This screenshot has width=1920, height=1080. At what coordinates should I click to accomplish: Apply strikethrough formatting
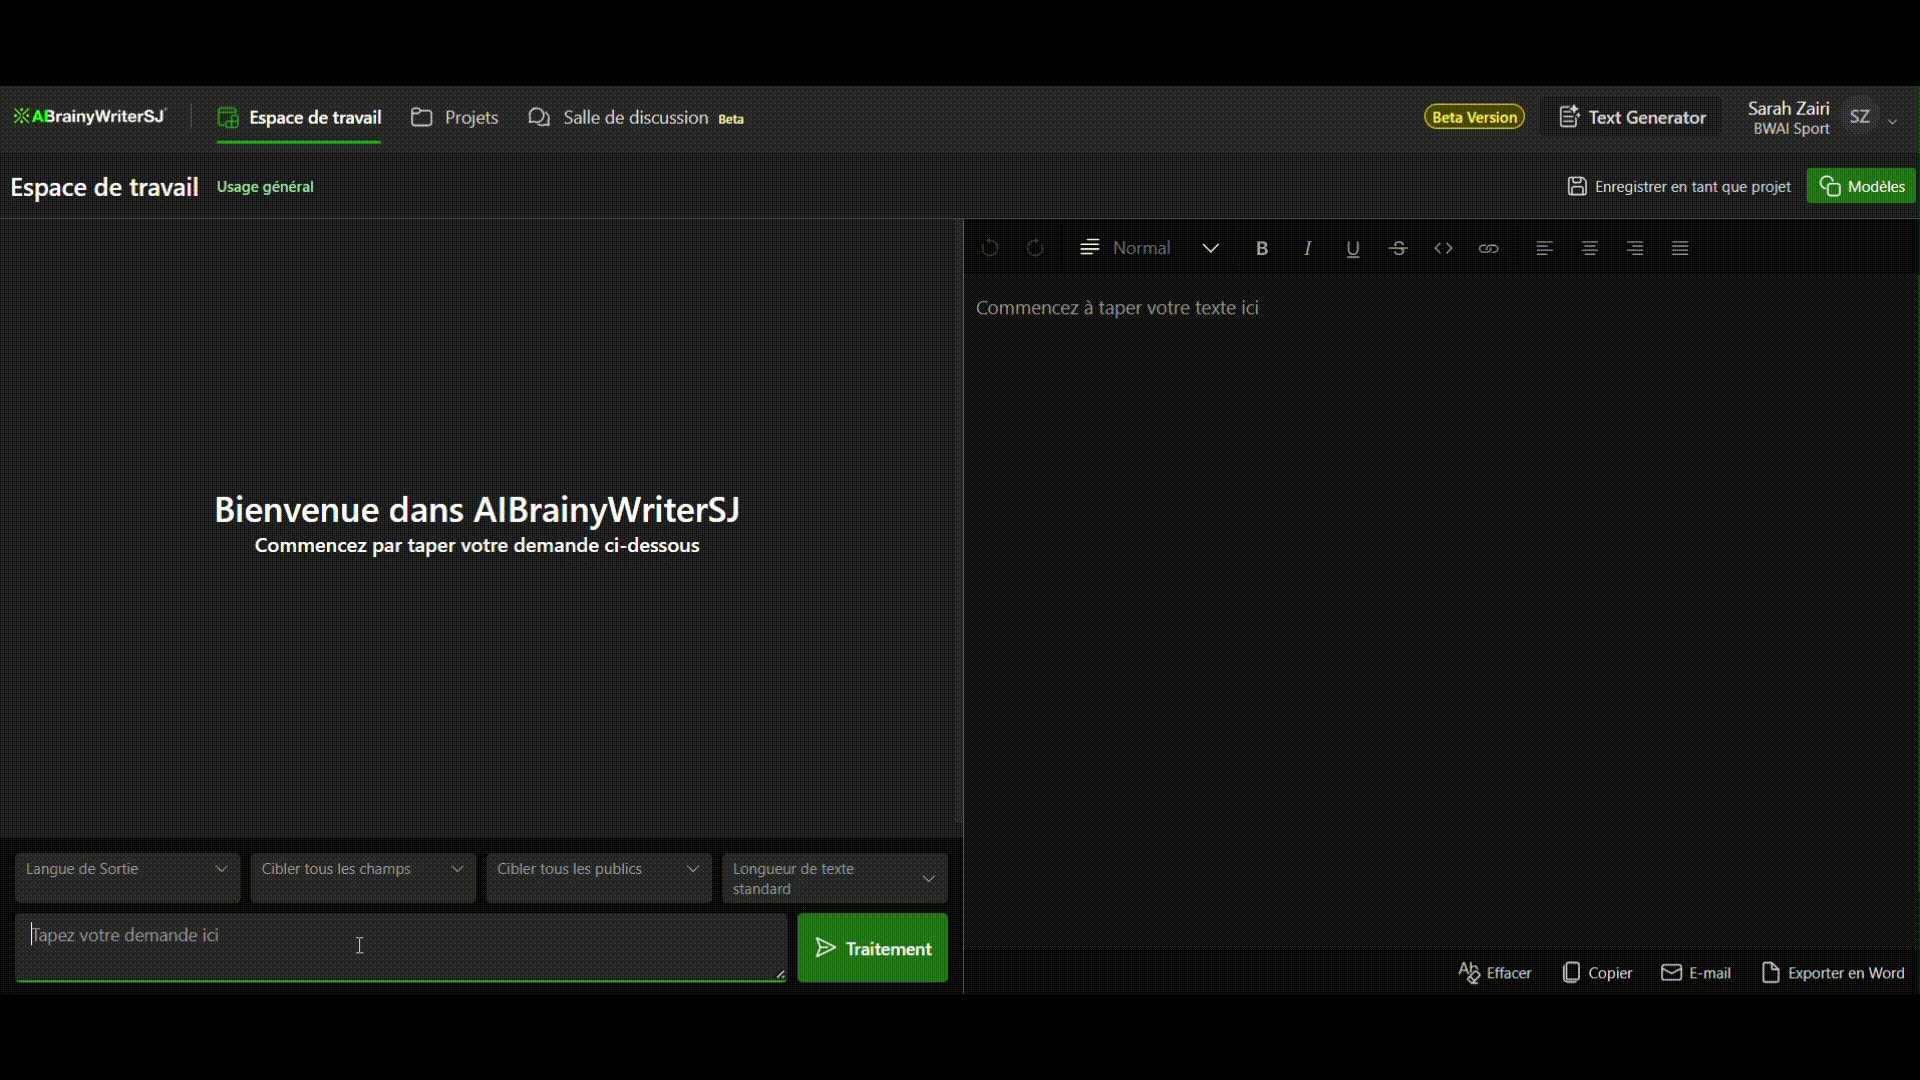pyautogui.click(x=1398, y=248)
